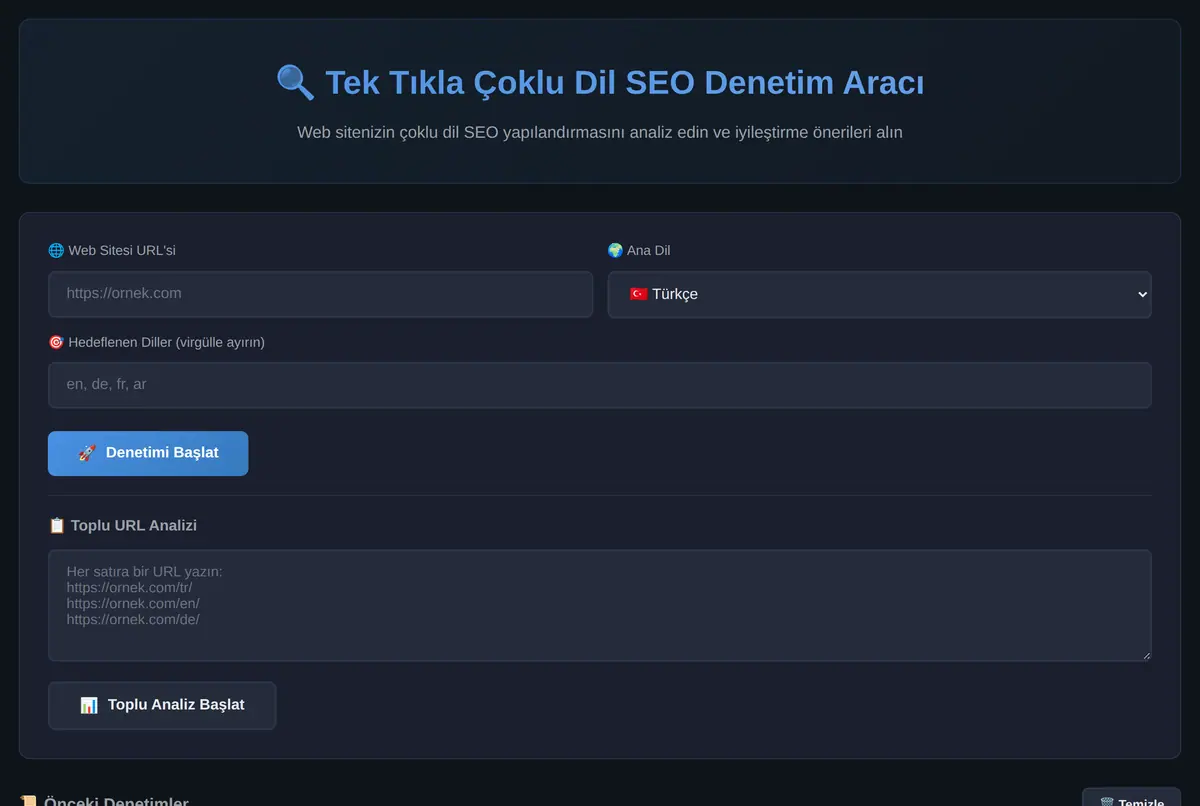
Task: Click the rocket icon in Denetimi Başlat
Action: point(87,453)
